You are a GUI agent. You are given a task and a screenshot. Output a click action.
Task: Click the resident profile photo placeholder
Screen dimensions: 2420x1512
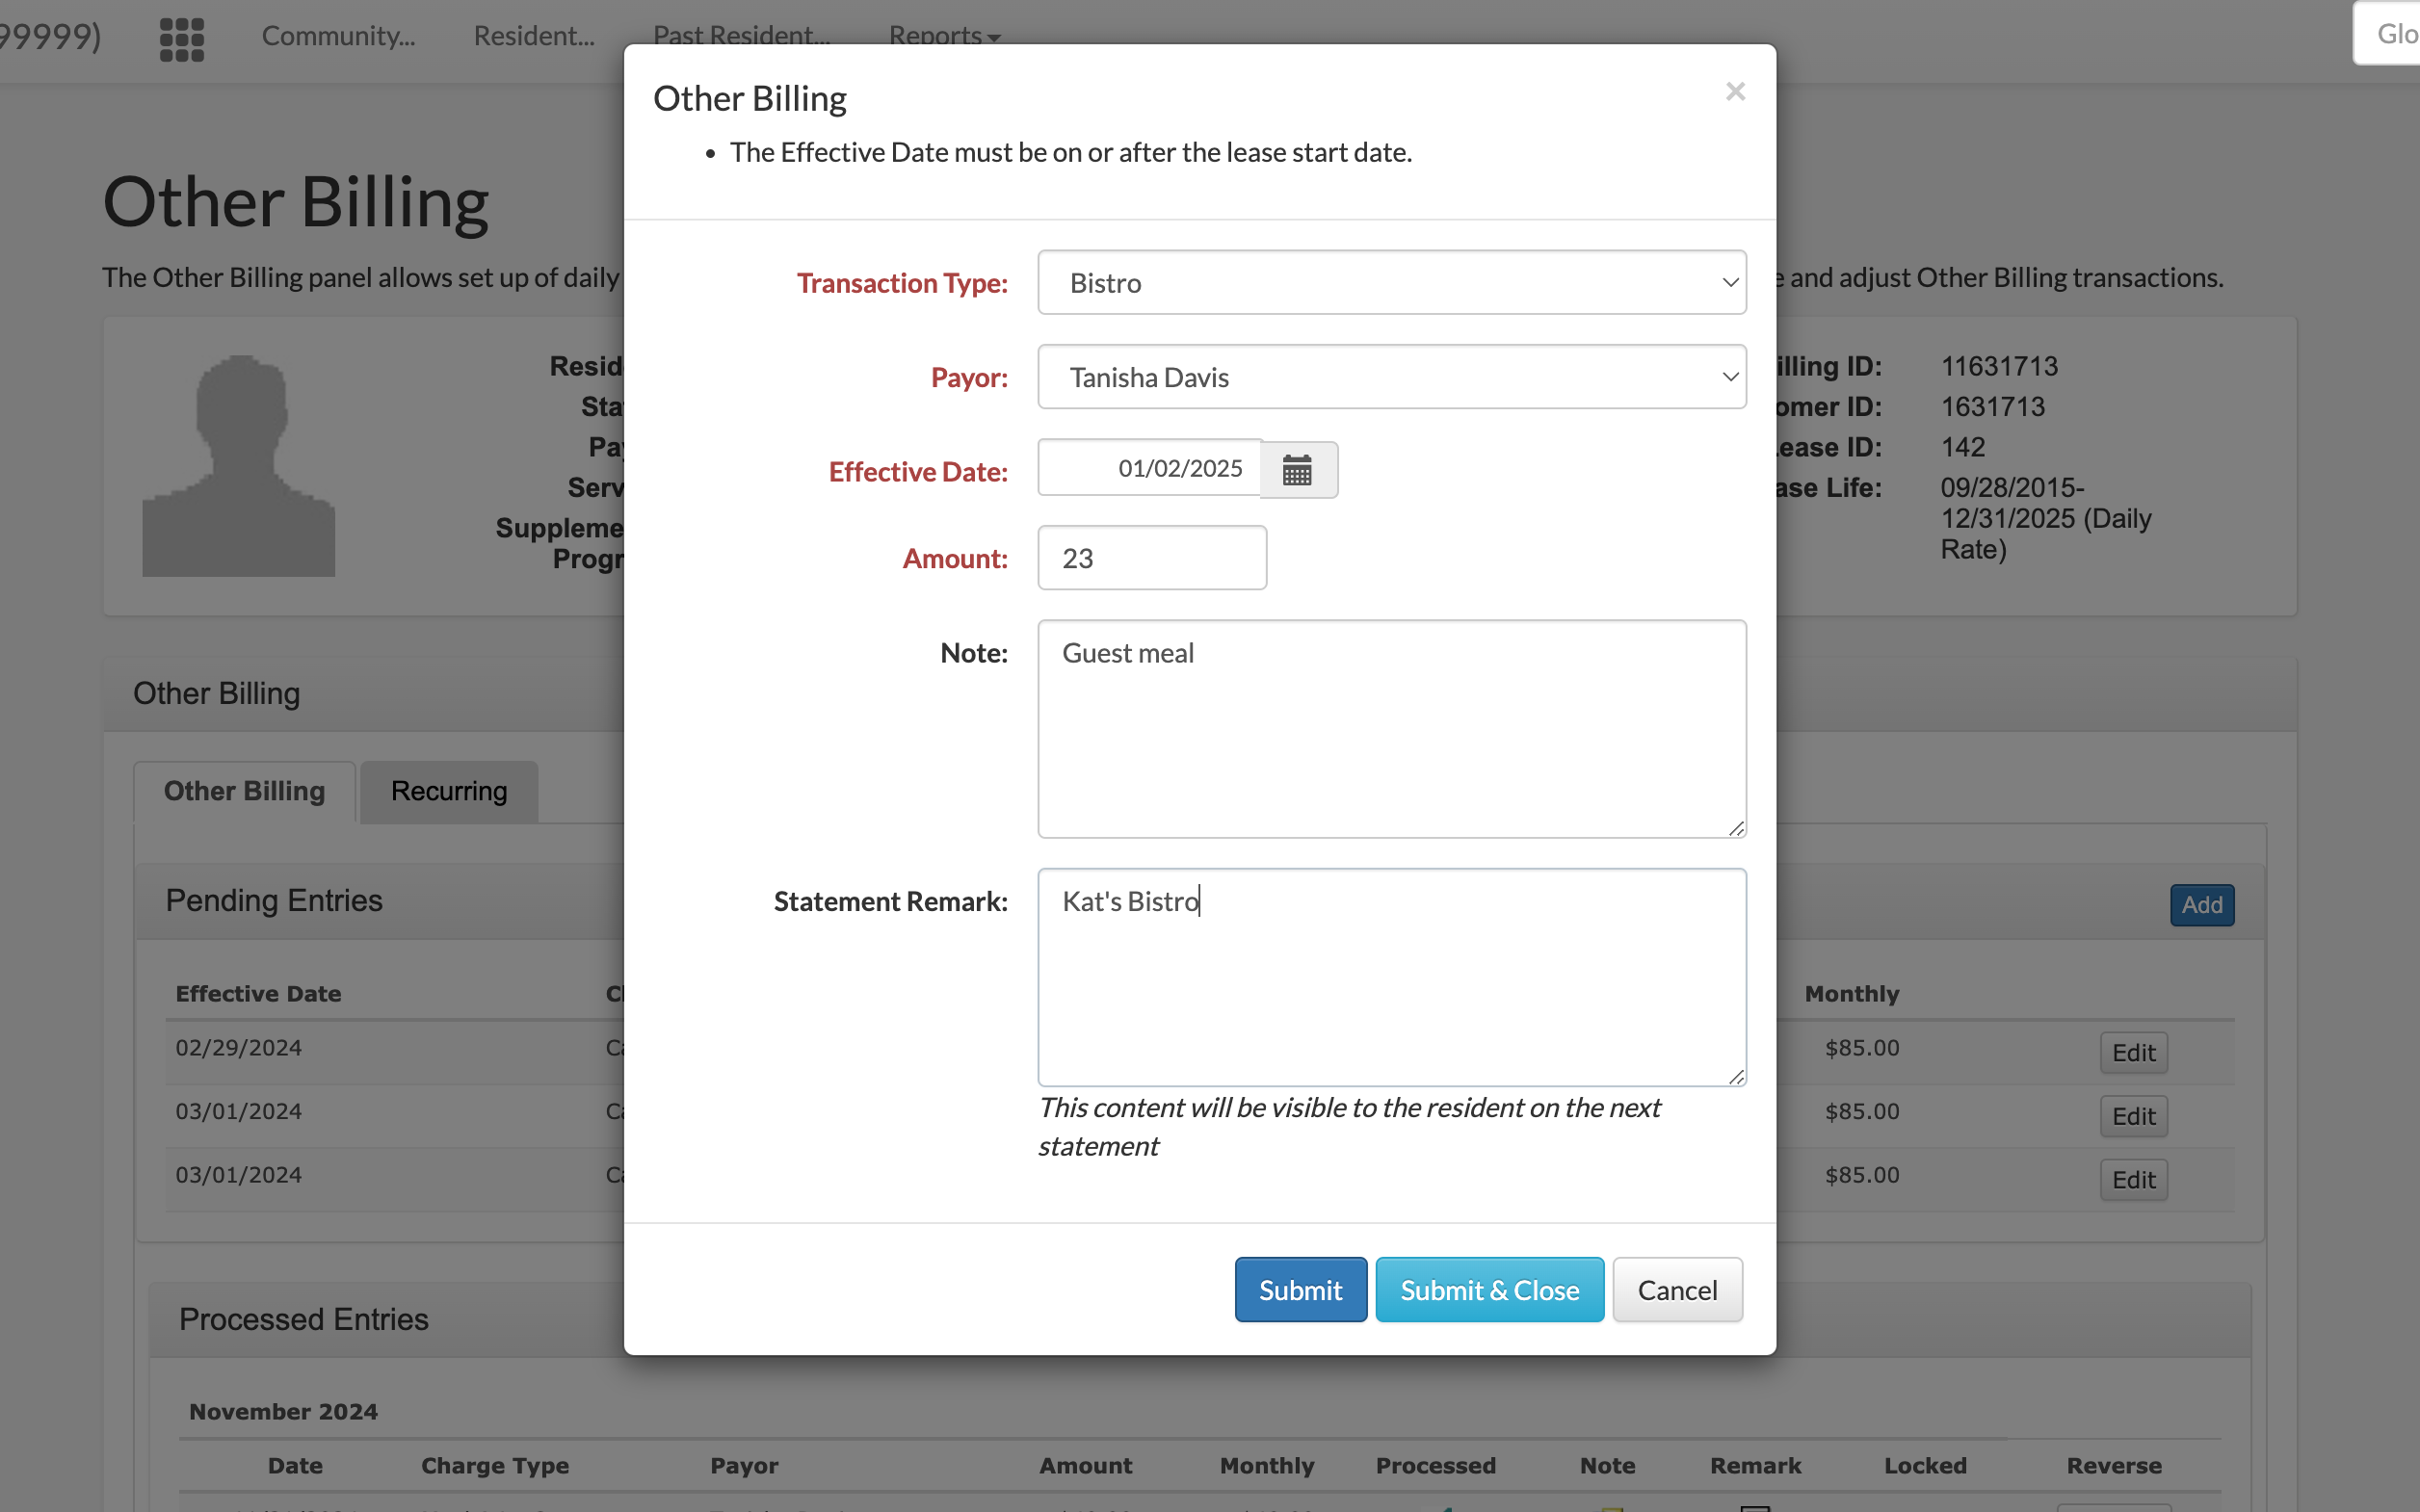(238, 466)
